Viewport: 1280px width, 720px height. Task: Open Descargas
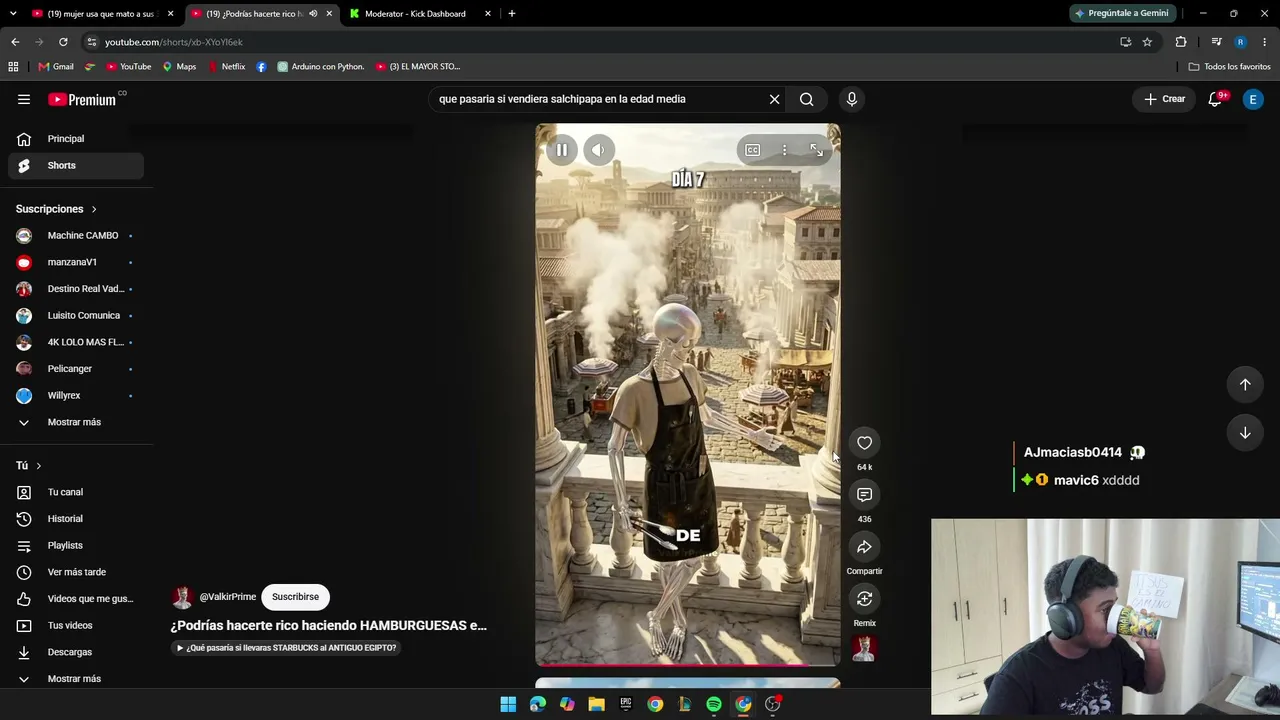point(76,652)
